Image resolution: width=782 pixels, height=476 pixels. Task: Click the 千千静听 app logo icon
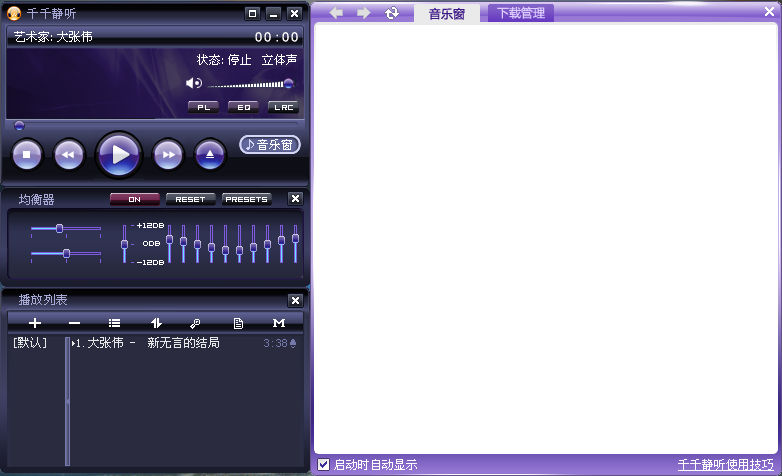[13, 13]
